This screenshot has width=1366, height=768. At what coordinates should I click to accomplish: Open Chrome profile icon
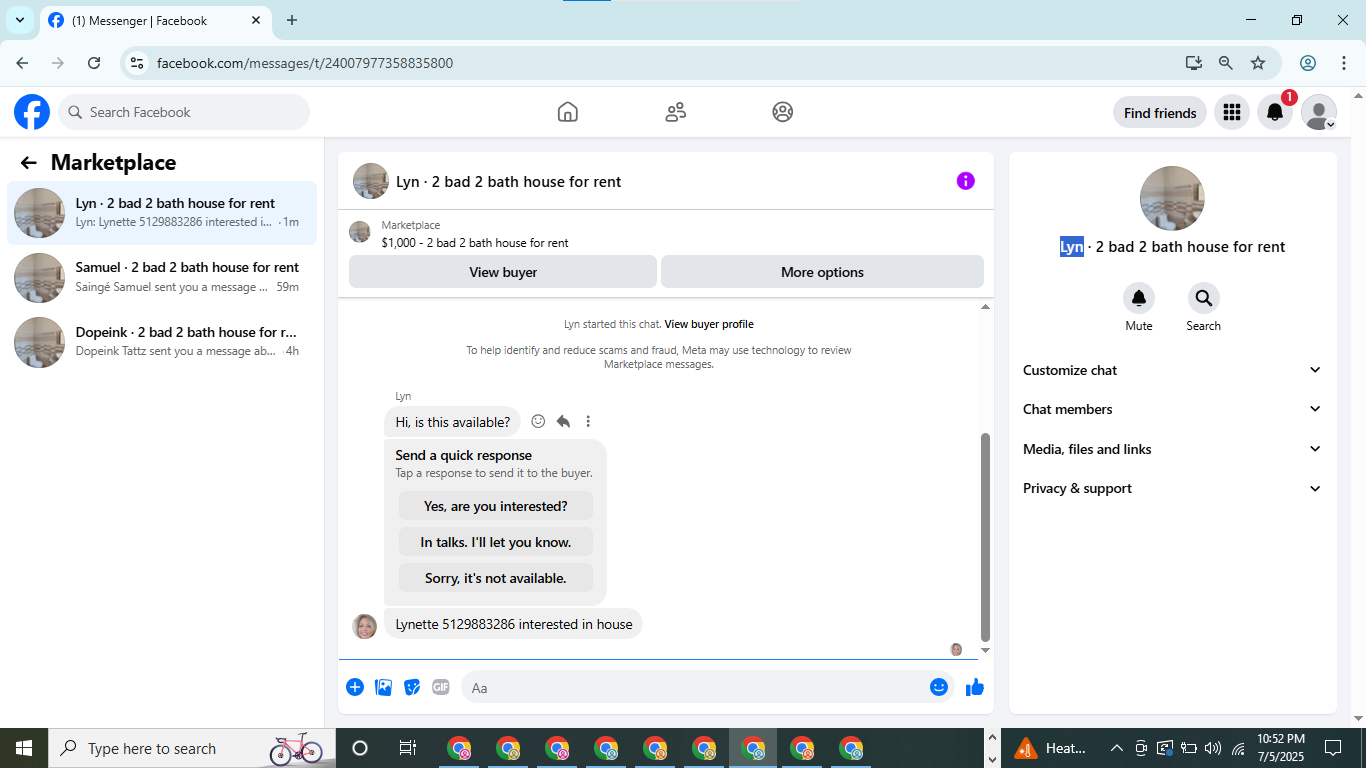pos(1308,63)
